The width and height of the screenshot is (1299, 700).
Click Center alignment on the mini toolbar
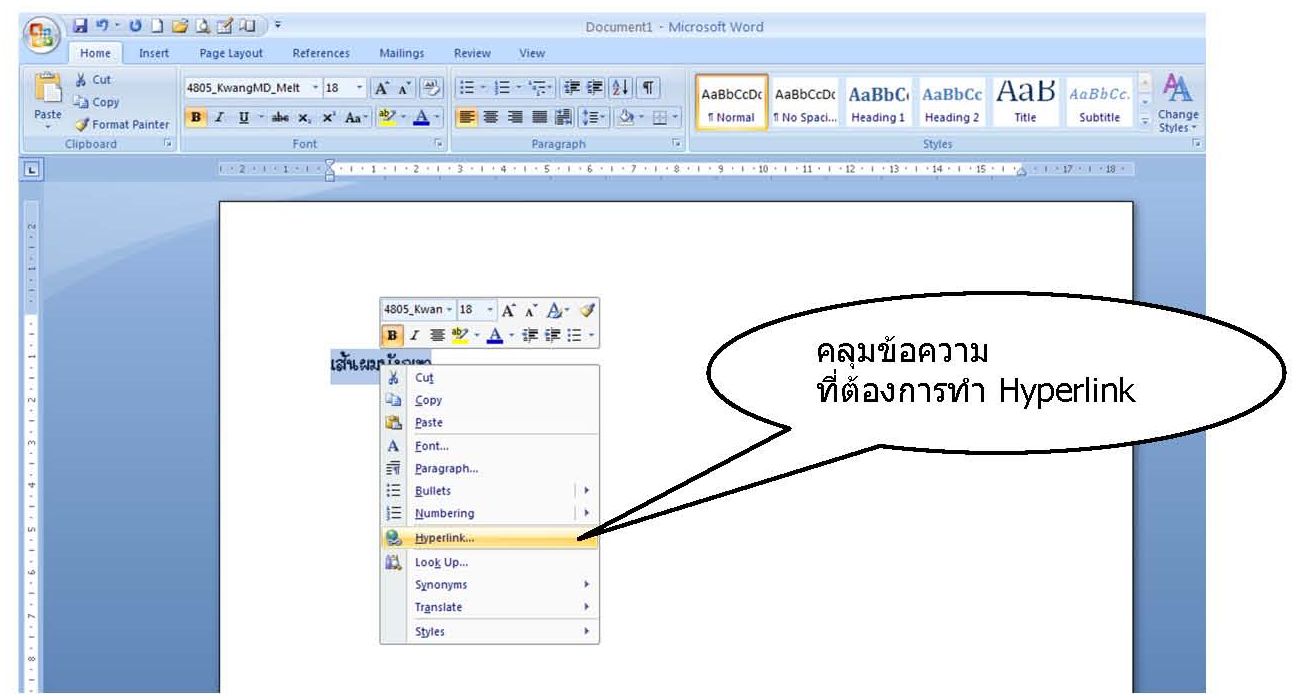pyautogui.click(x=438, y=333)
